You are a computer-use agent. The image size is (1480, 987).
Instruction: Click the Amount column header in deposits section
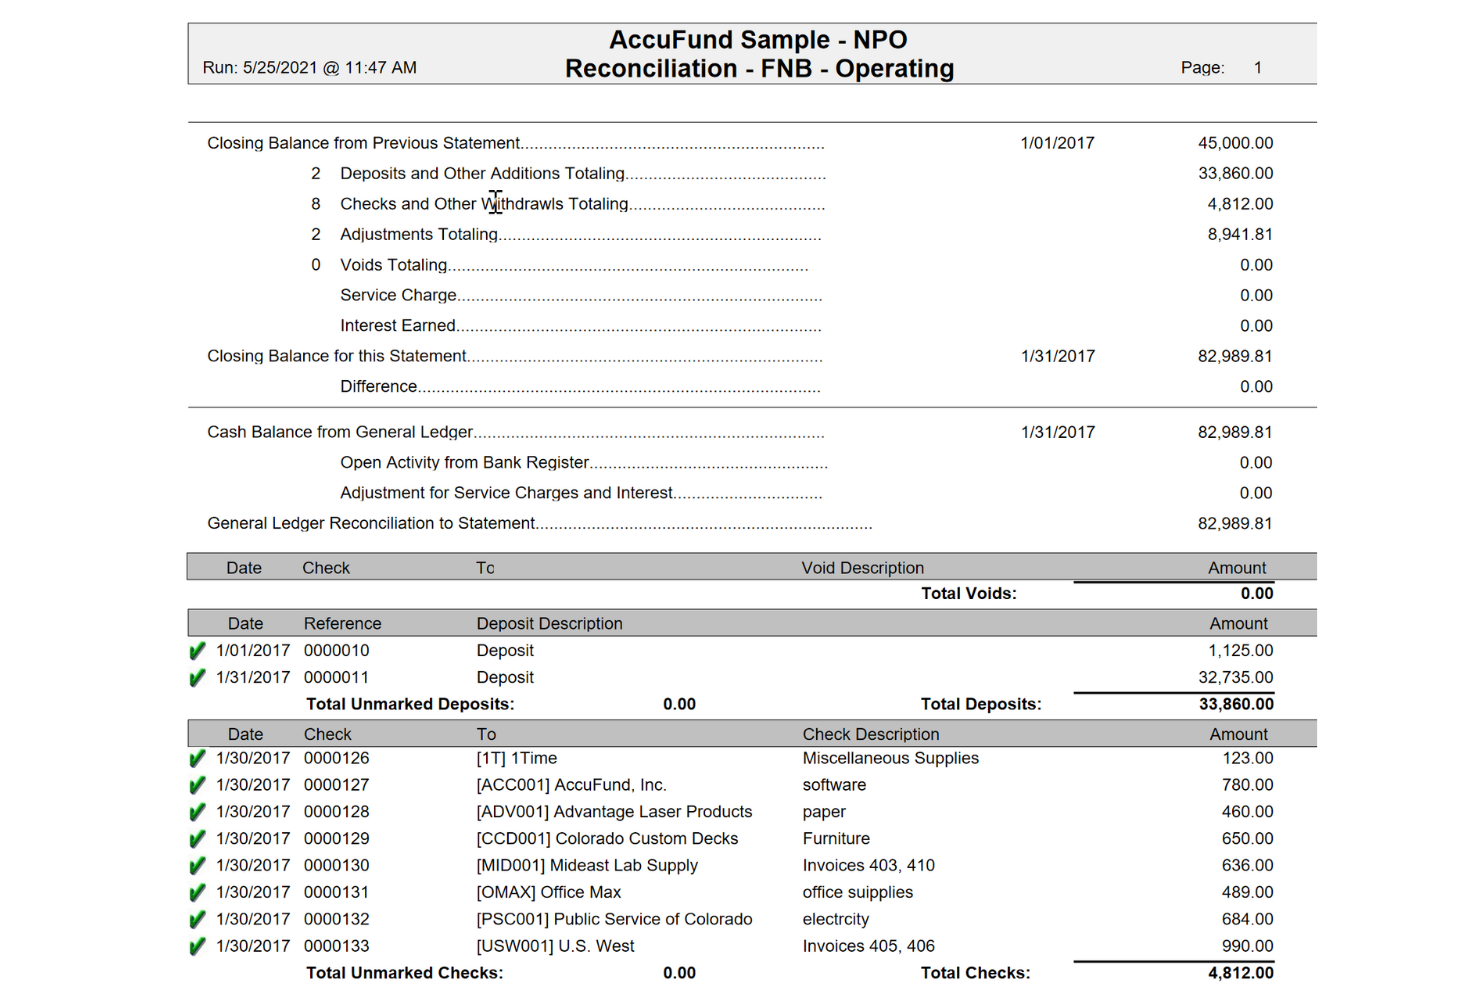coord(1238,623)
